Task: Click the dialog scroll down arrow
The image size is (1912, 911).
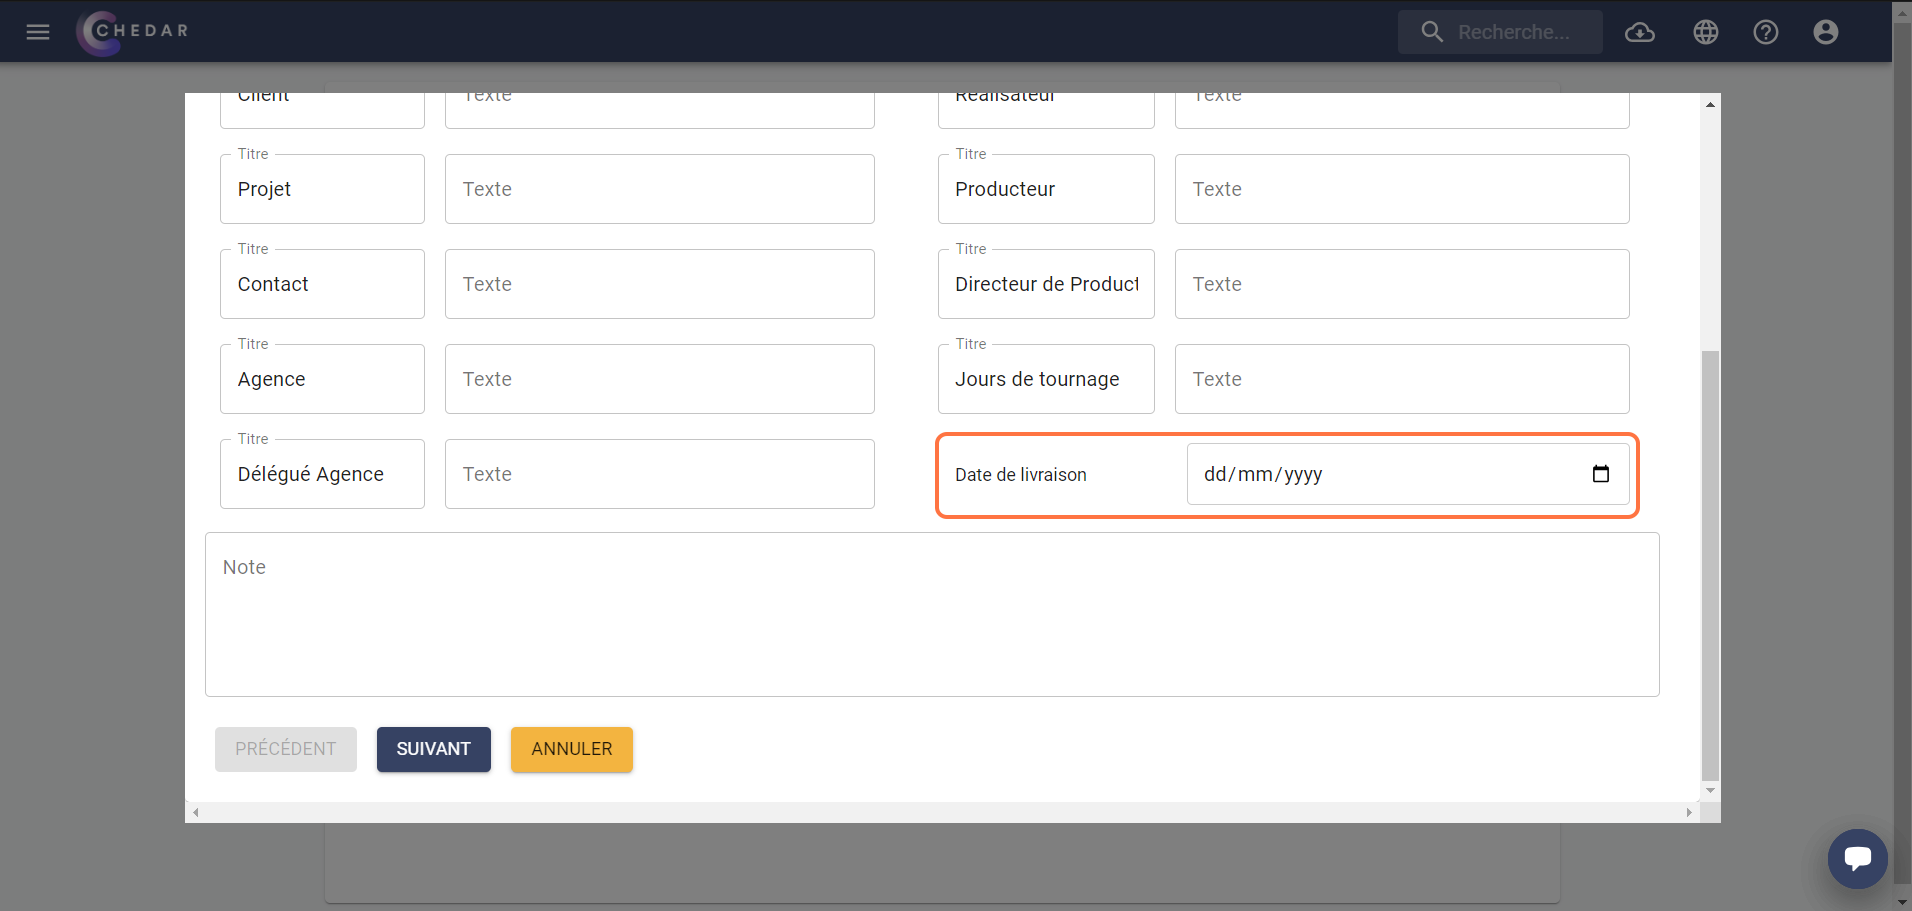Action: [1711, 791]
